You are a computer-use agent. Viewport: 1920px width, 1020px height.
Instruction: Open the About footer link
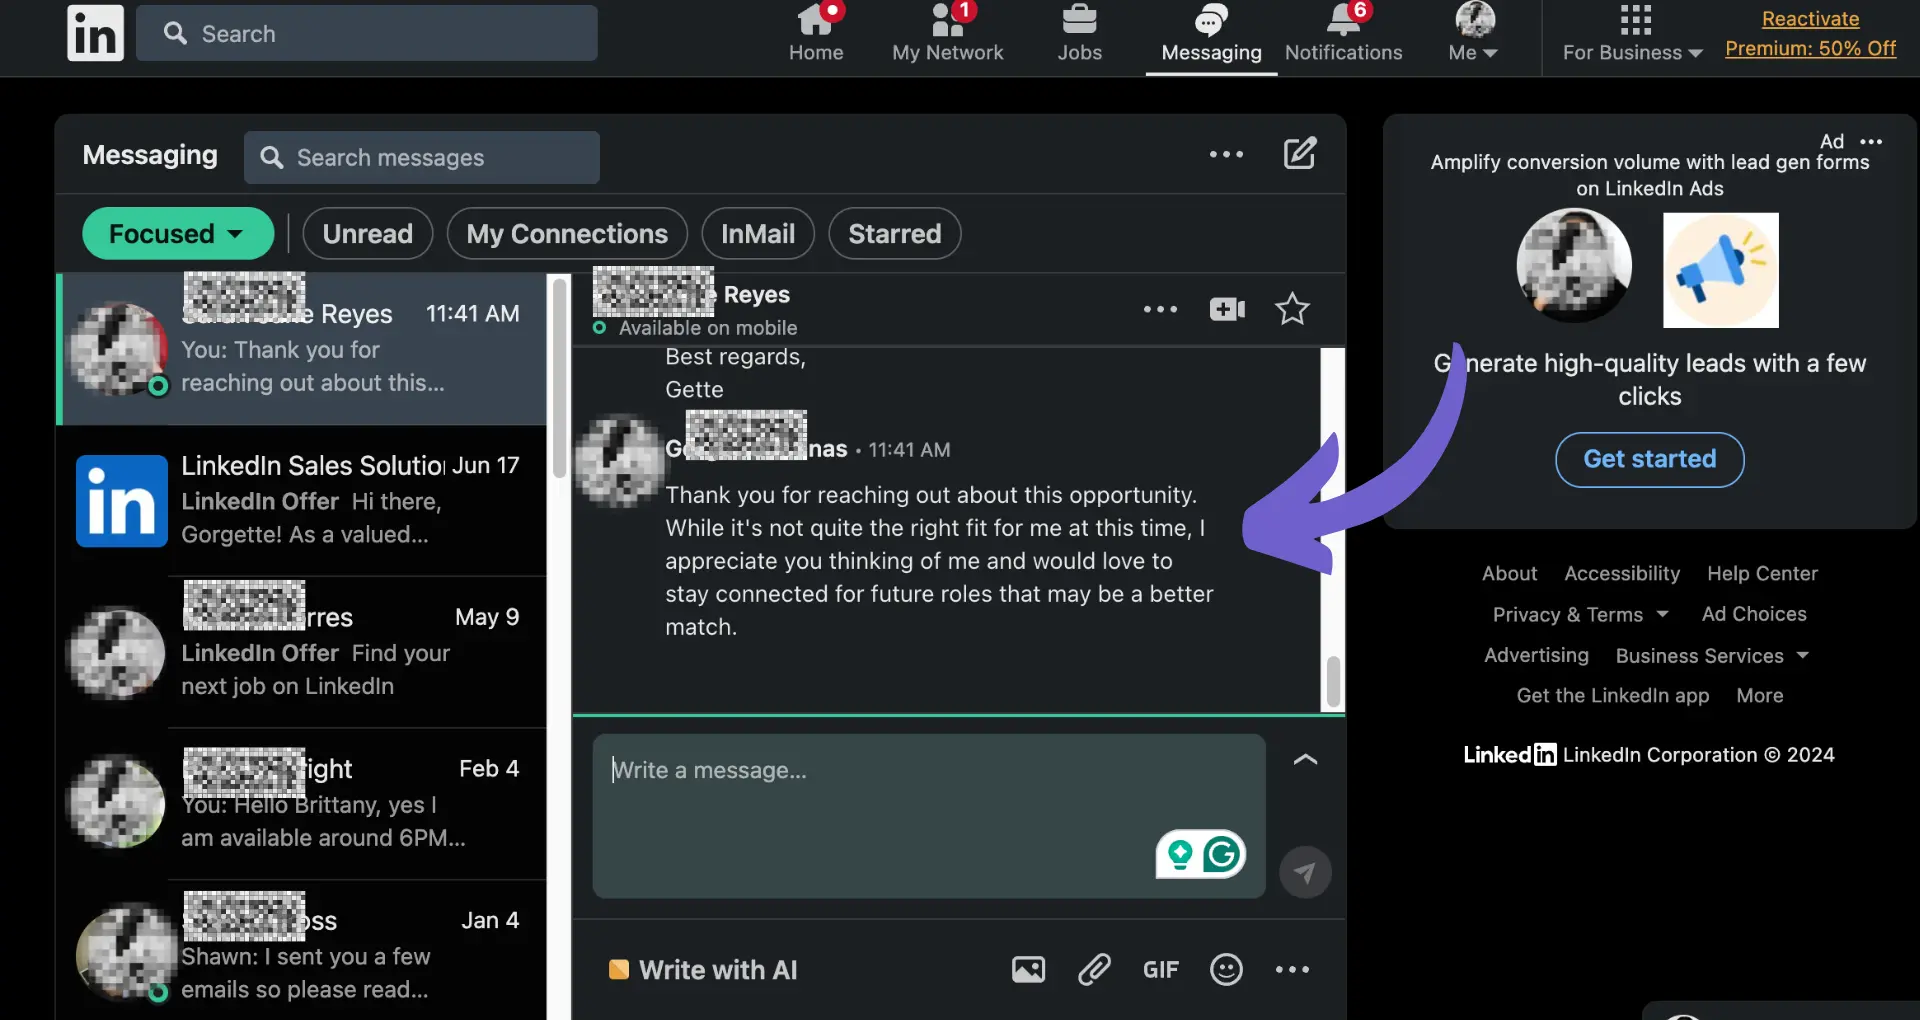(x=1509, y=574)
